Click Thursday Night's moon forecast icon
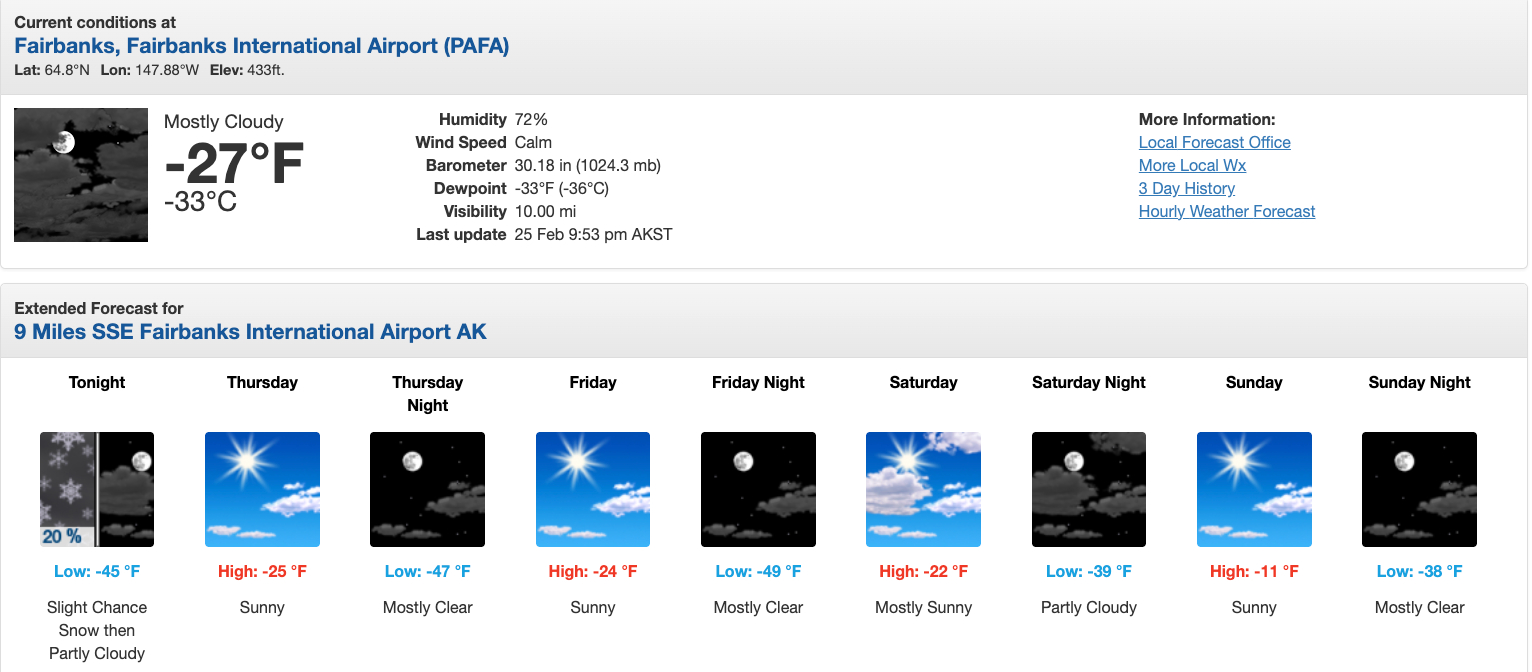The height and width of the screenshot is (672, 1532). pyautogui.click(x=427, y=489)
